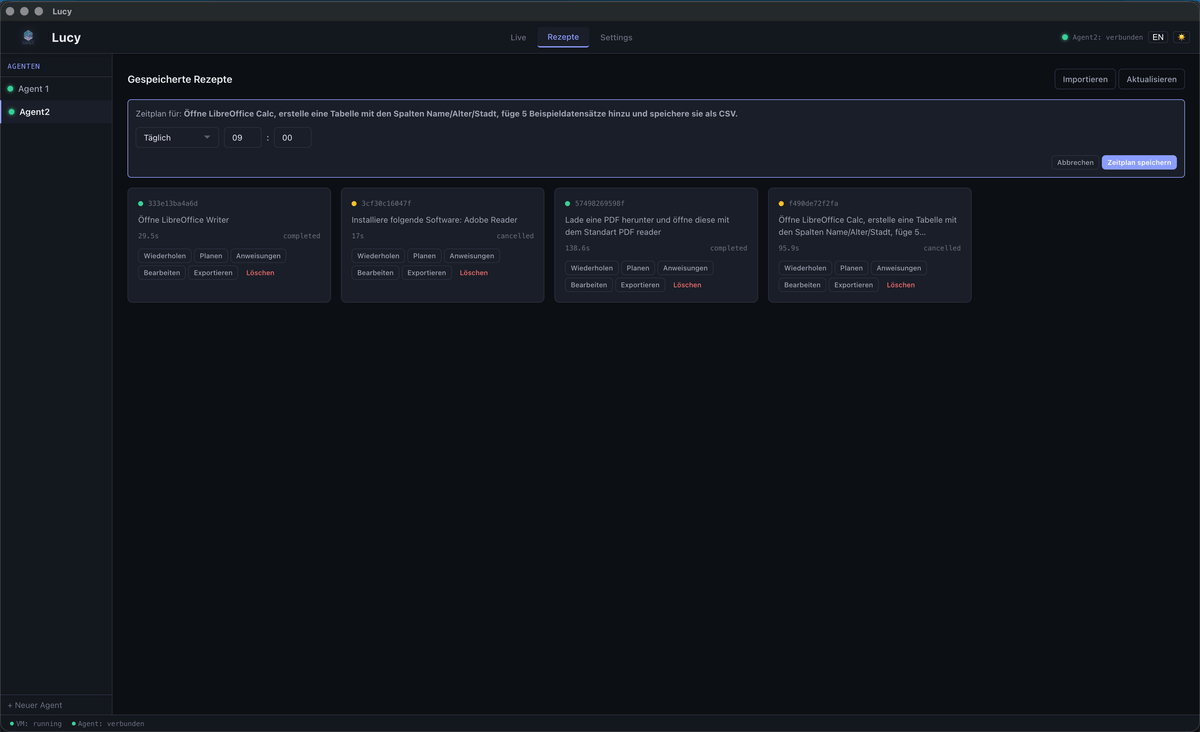
Task: Switch language with the EN button
Action: (x=1157, y=37)
